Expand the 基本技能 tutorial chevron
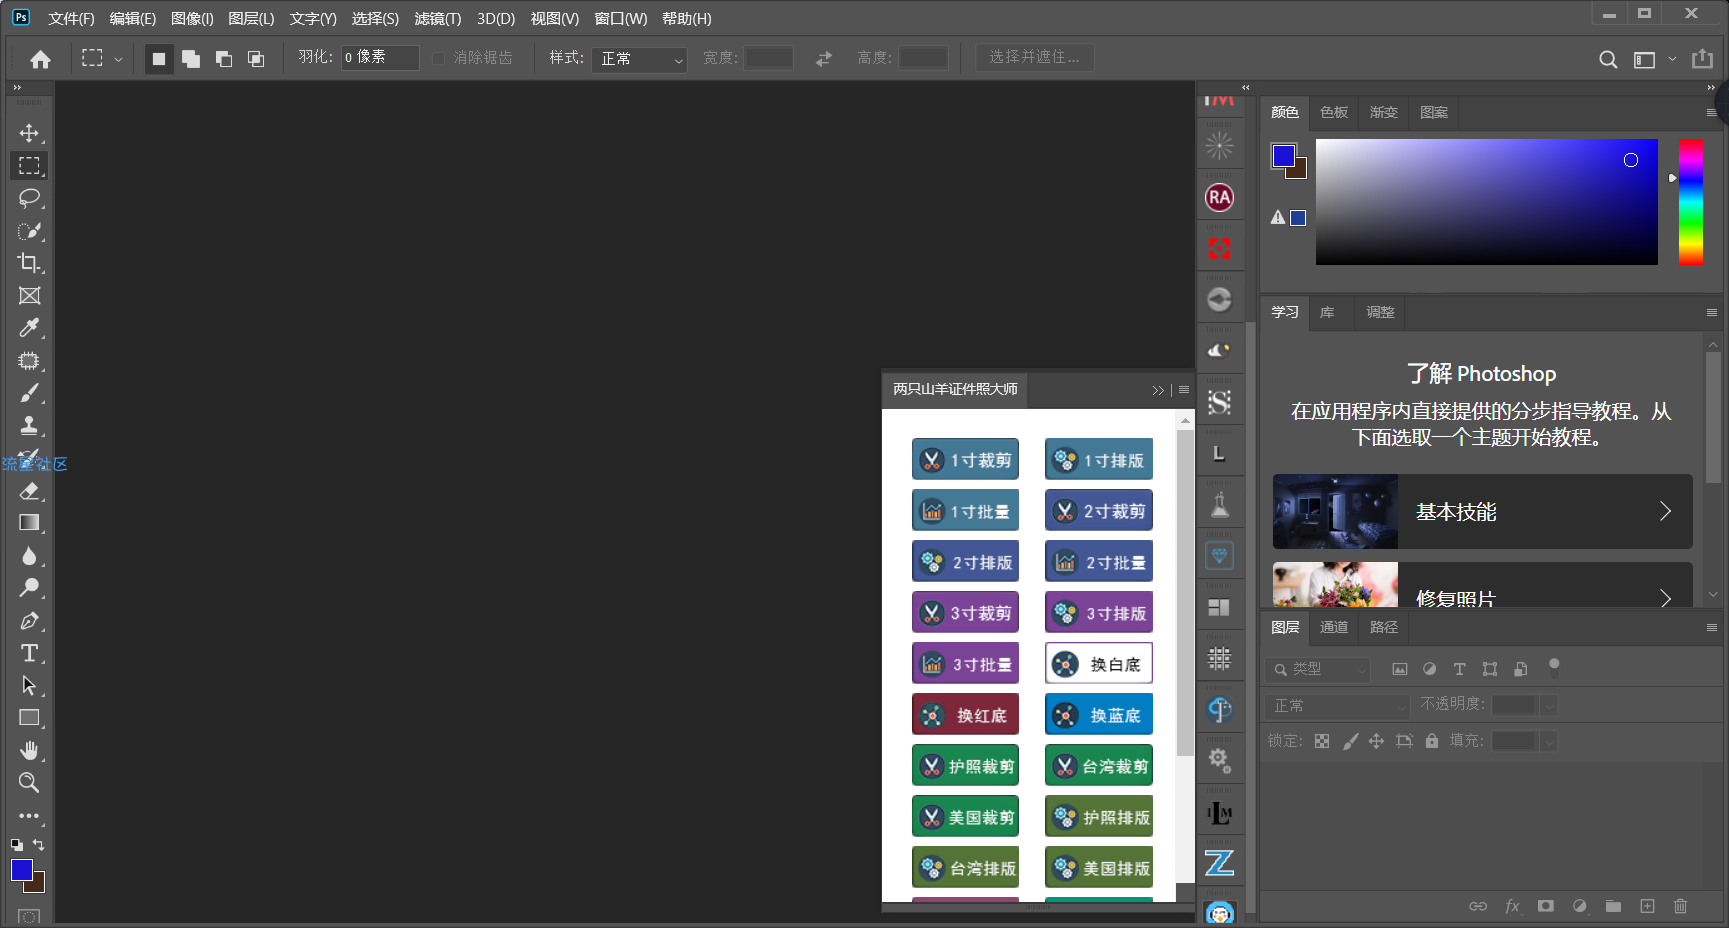This screenshot has width=1729, height=928. click(1665, 511)
